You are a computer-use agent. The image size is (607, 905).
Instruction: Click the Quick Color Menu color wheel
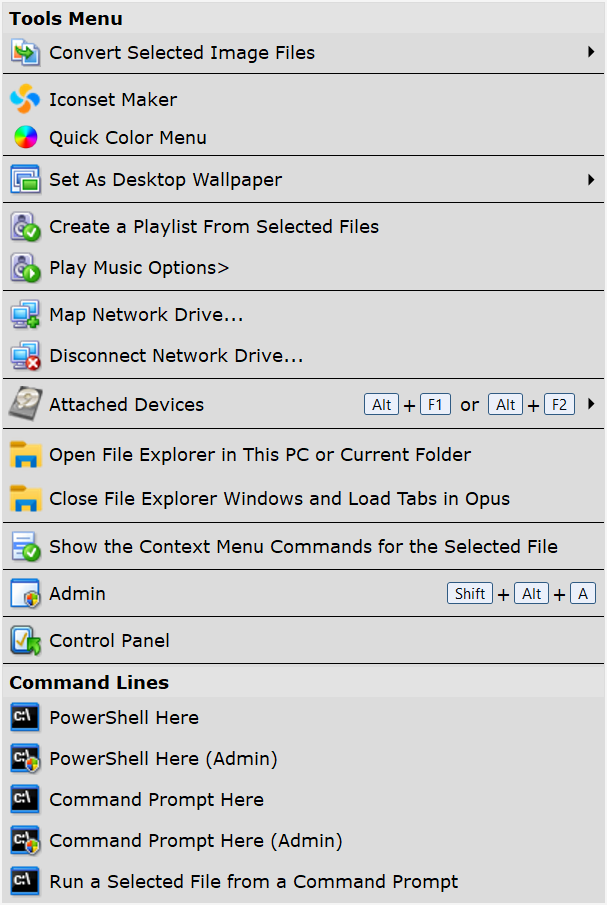(25, 138)
